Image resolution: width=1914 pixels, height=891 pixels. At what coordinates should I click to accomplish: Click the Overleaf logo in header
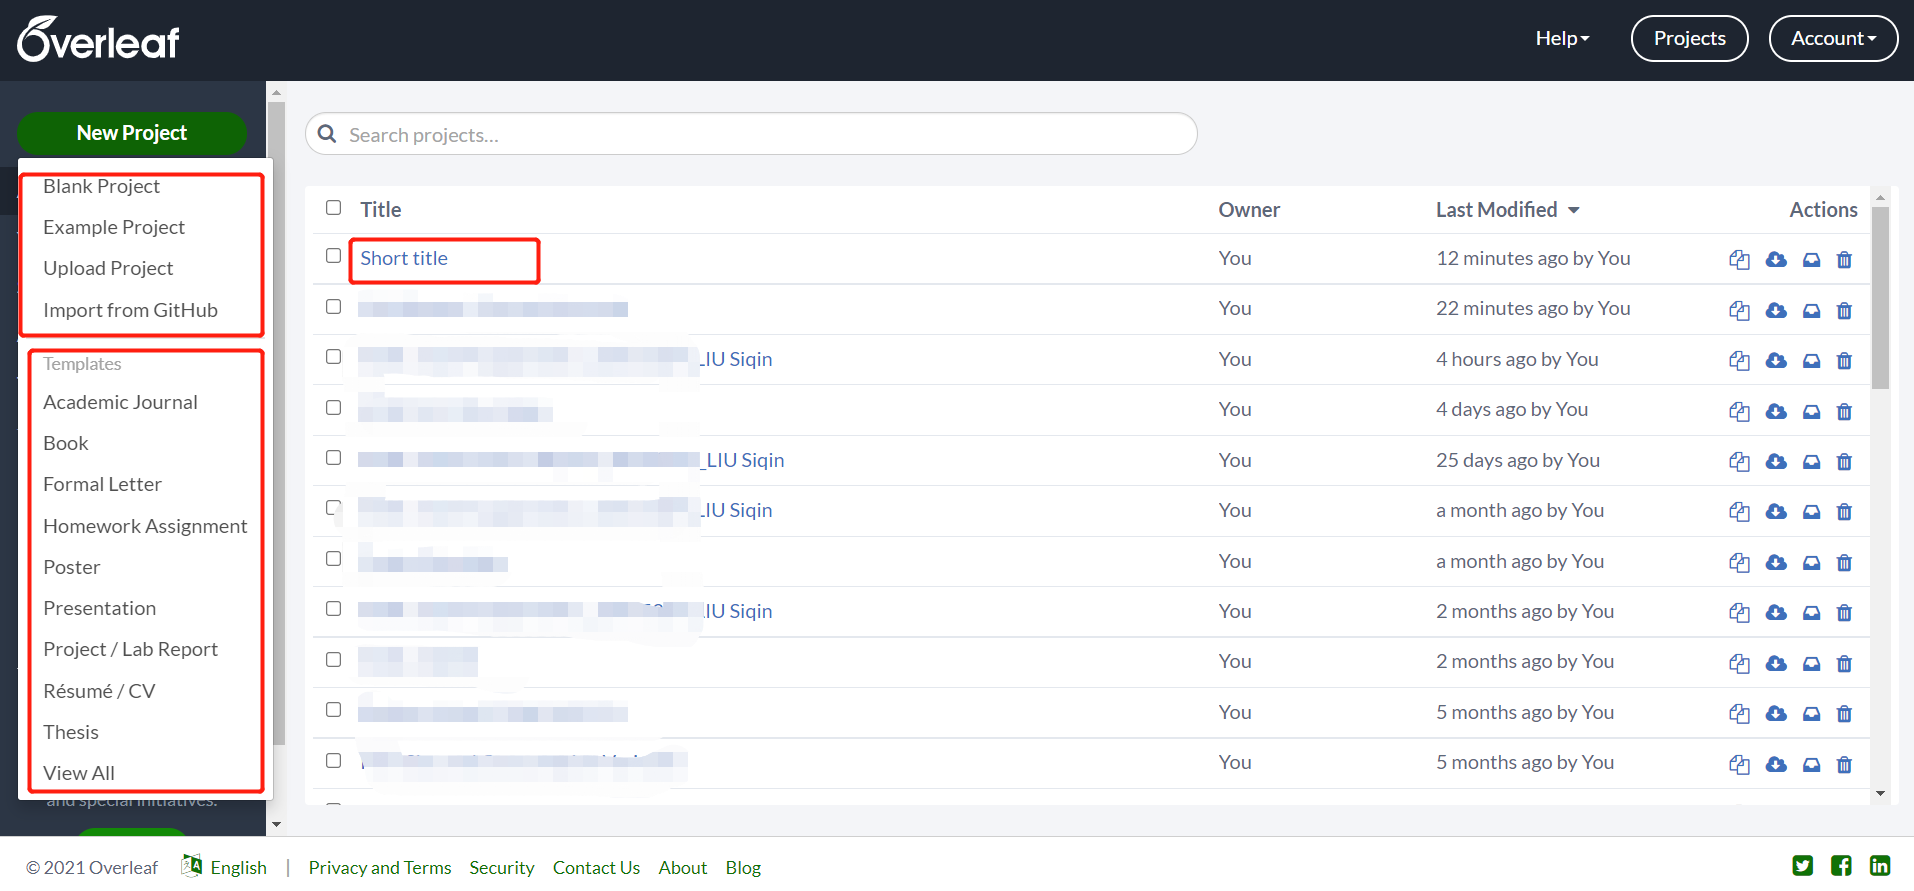tap(98, 40)
